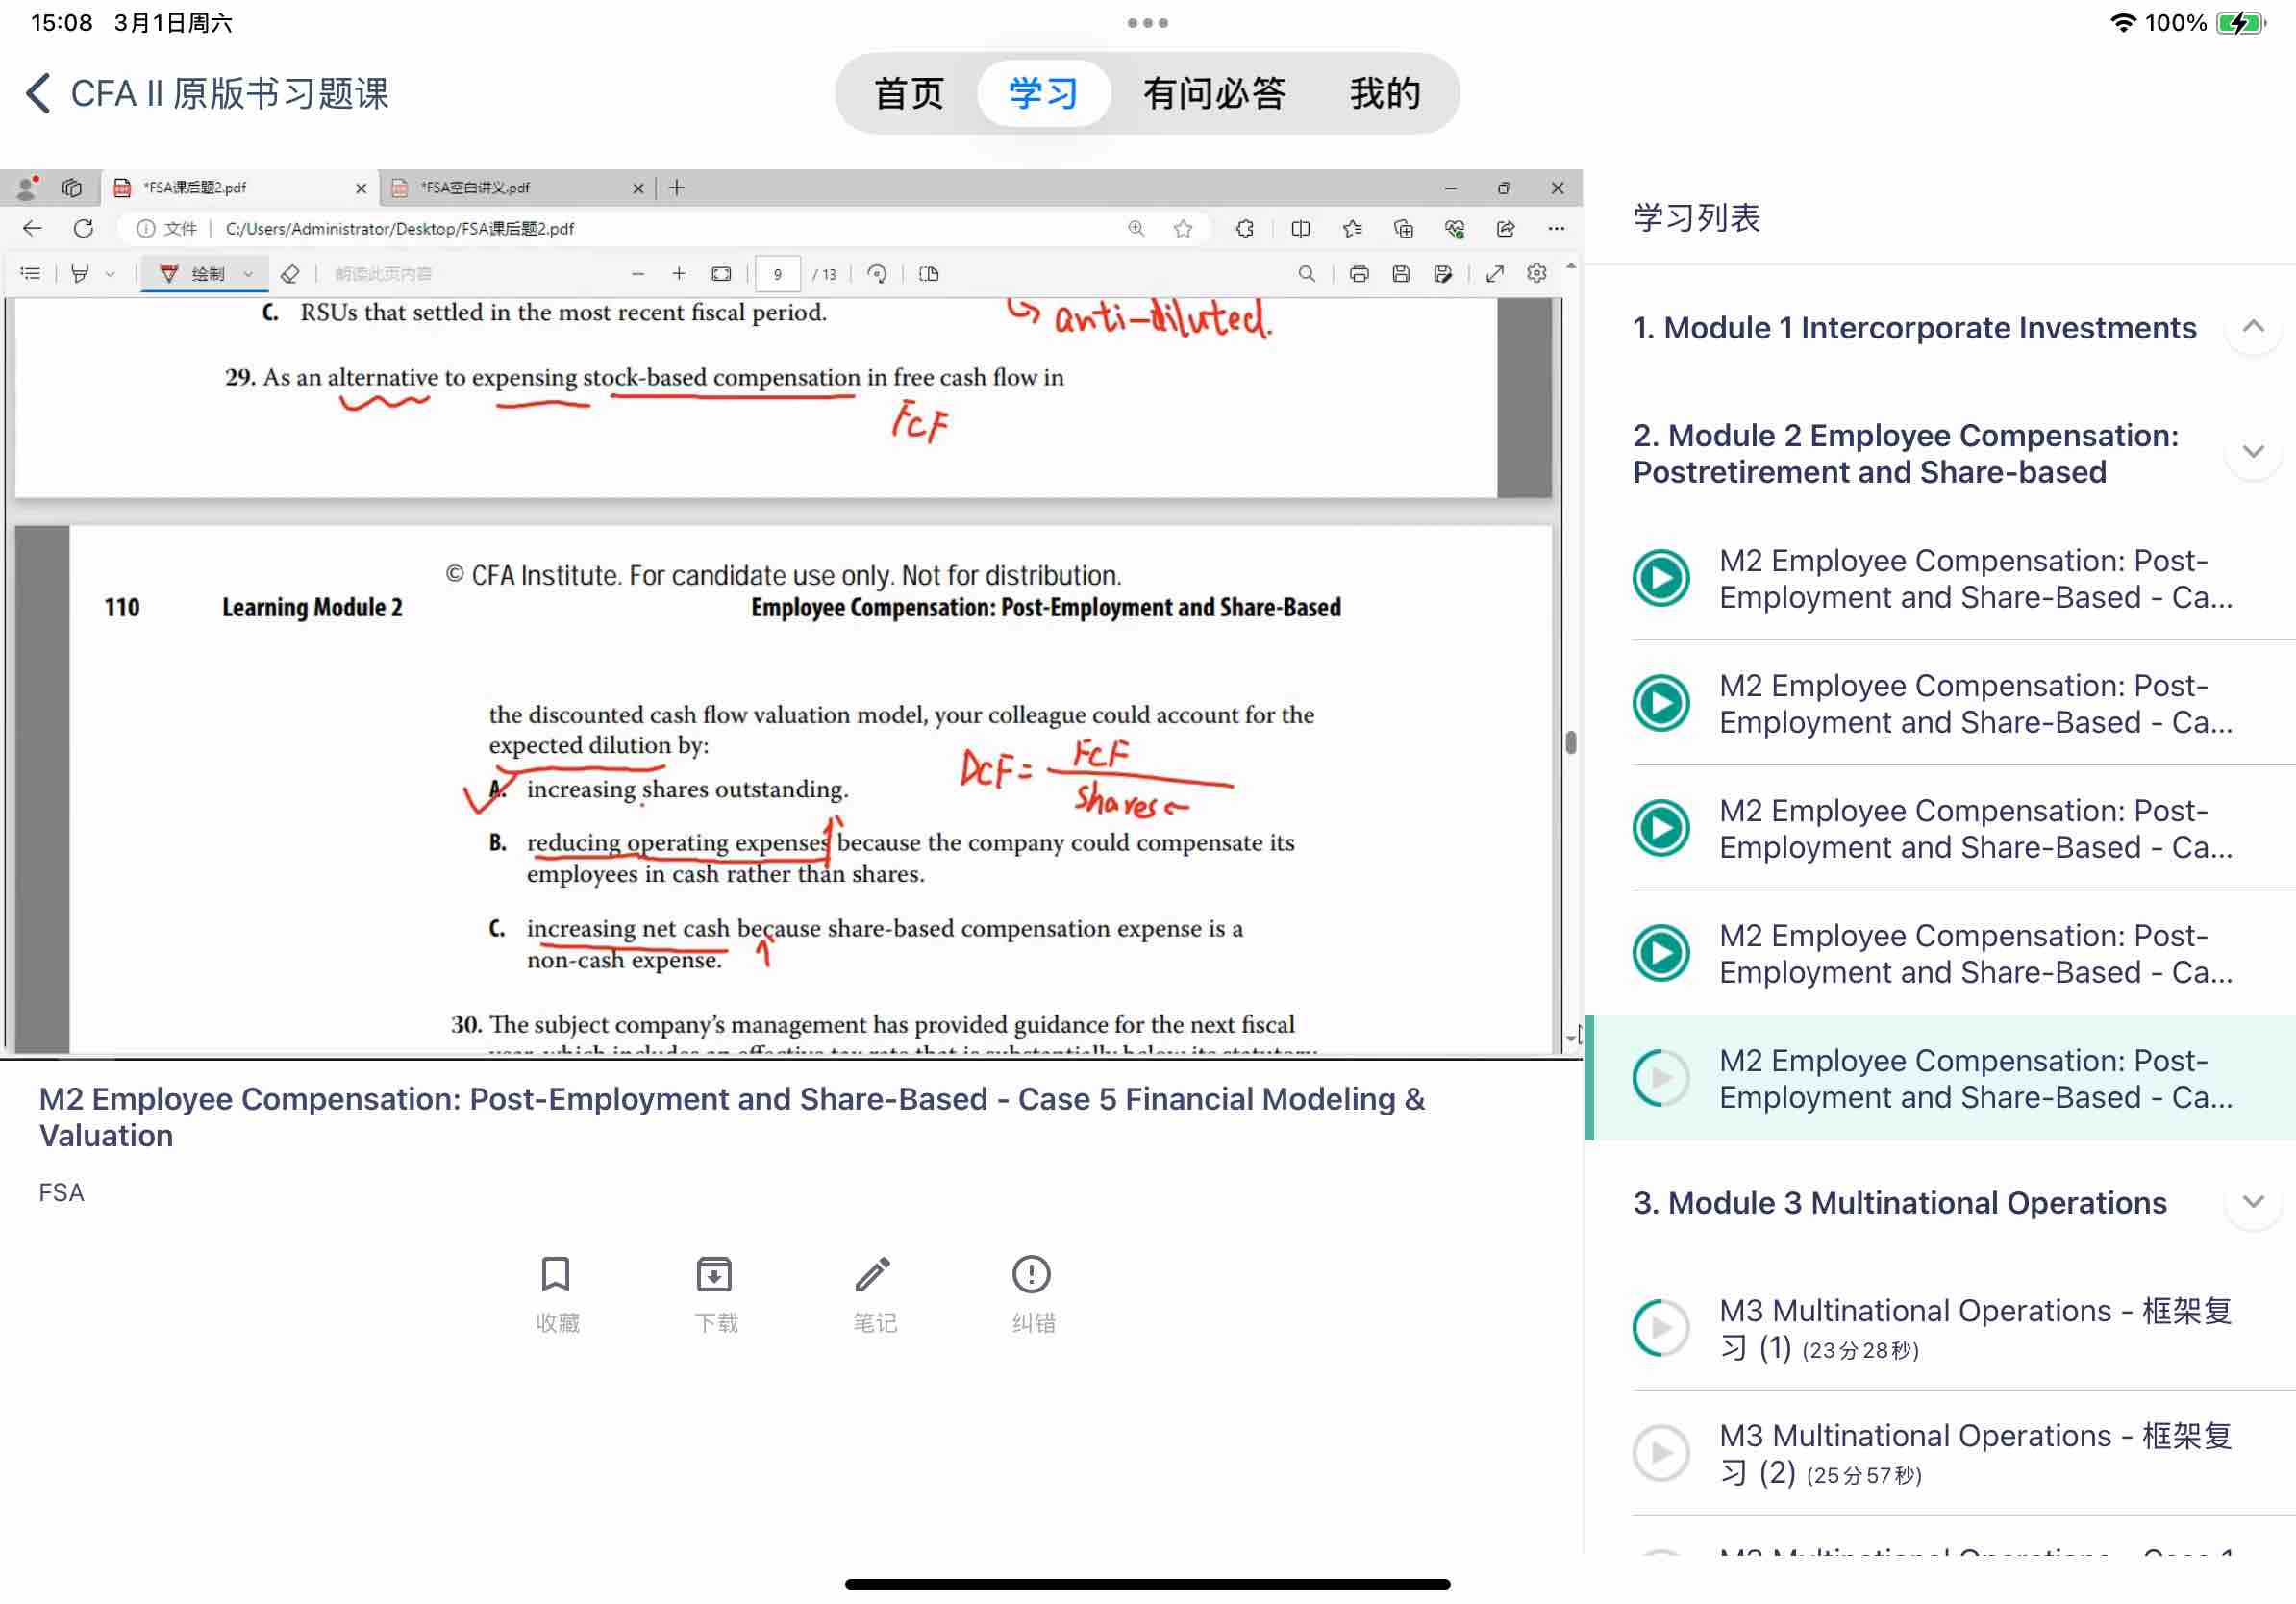This screenshot has width=2296, height=1604.
Task: Zoom out PDF with minus button
Action: 638,274
